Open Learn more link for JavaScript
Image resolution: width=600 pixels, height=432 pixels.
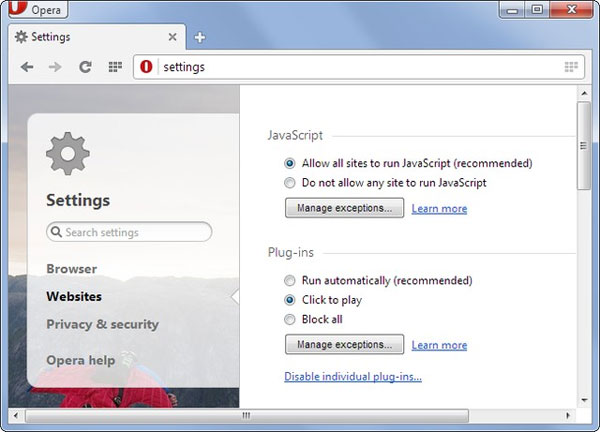coord(439,209)
